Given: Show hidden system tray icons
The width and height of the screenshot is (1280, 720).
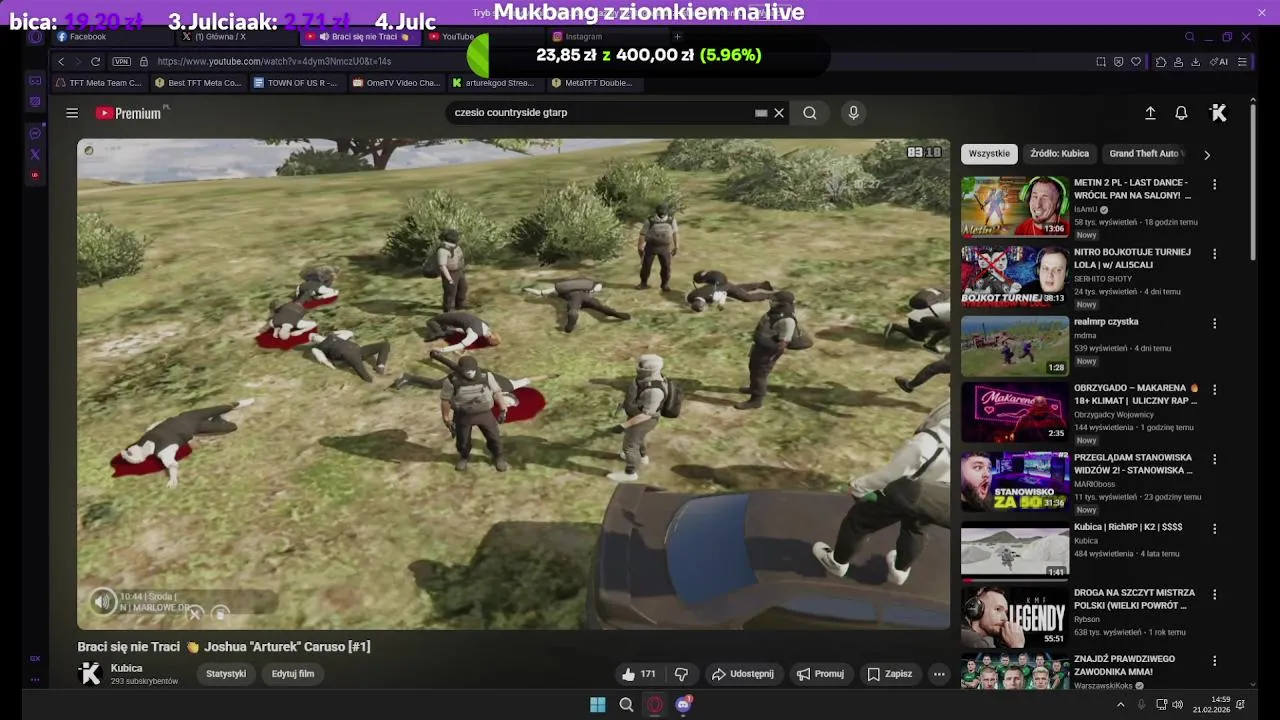Looking at the screenshot, I should [1120, 705].
